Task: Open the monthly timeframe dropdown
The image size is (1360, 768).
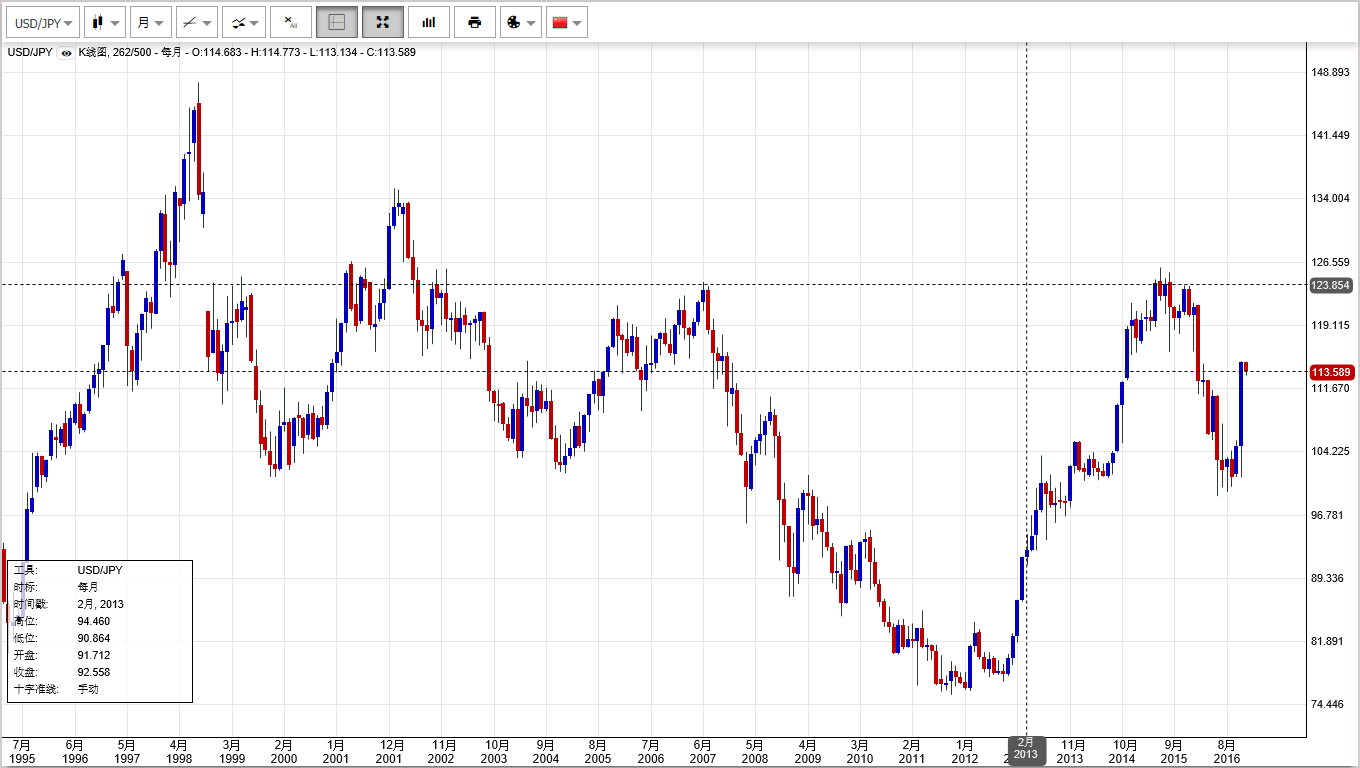Action: [150, 22]
